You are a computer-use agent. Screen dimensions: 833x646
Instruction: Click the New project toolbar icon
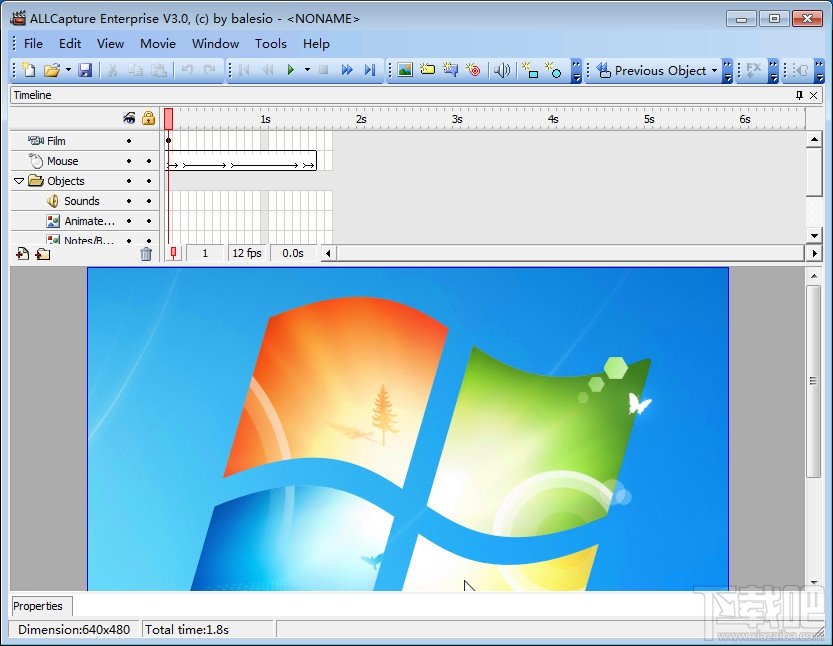[x=29, y=70]
